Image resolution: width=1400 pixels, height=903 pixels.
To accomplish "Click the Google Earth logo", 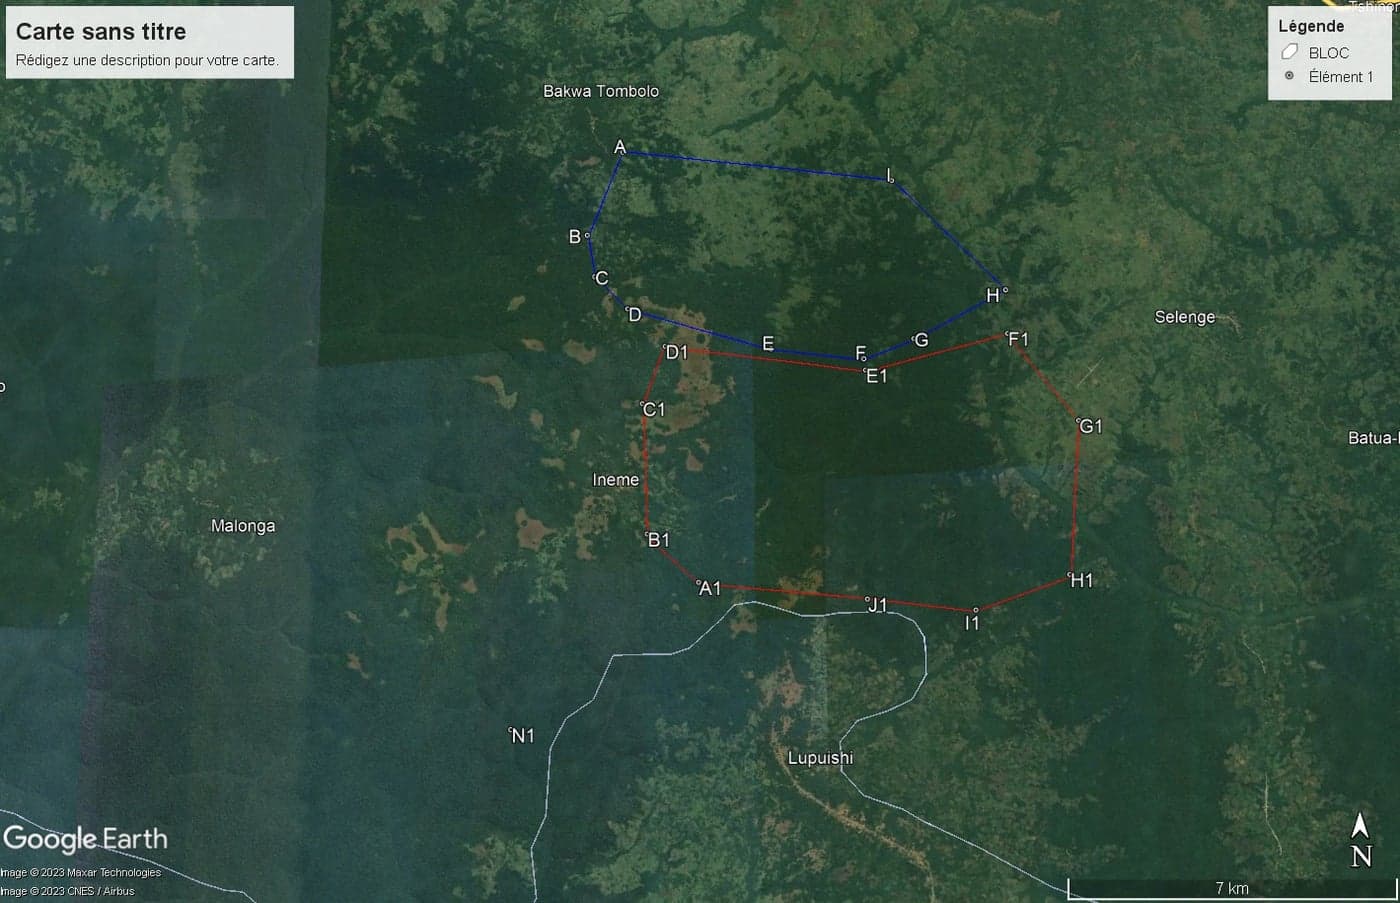I will 85,839.
